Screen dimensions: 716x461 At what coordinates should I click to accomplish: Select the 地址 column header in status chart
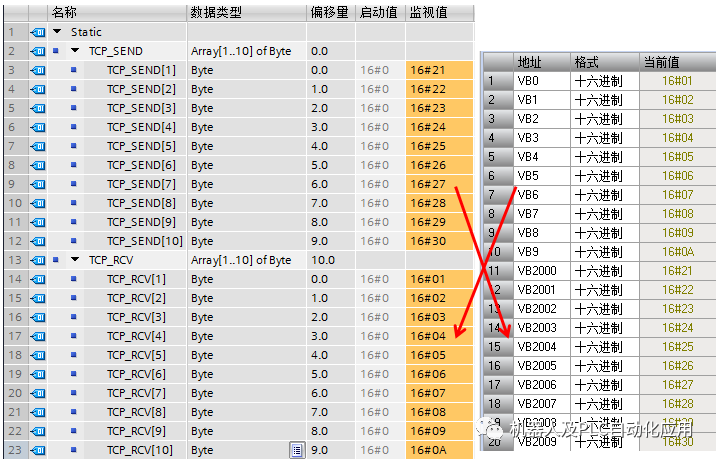(542, 62)
